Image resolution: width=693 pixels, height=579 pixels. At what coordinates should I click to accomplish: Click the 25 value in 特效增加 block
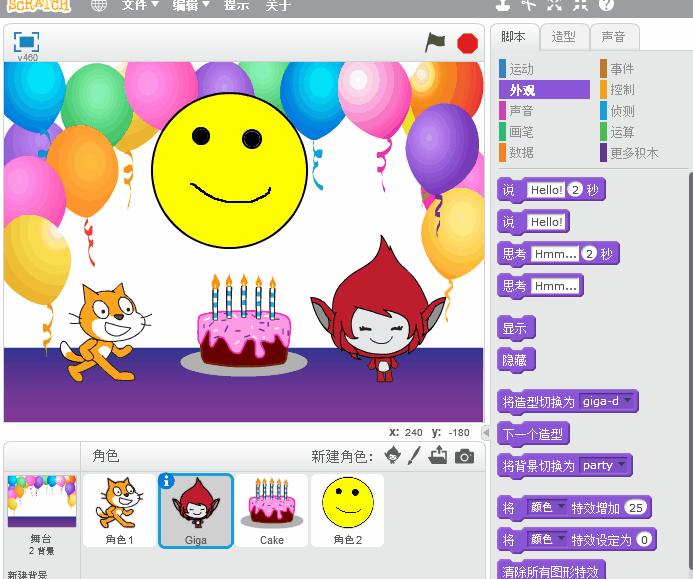[636, 507]
